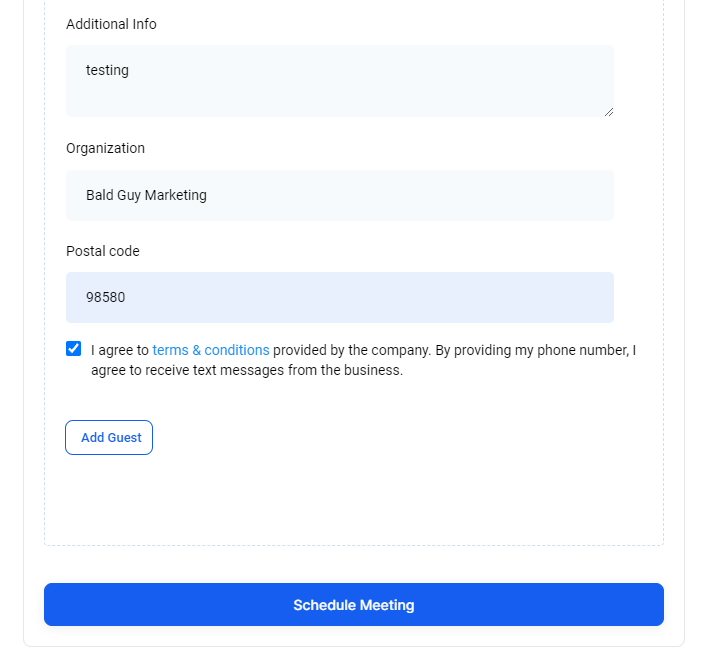Image resolution: width=708 pixels, height=657 pixels.
Task: Click the word "testing" in Additional Info
Action: tap(107, 70)
